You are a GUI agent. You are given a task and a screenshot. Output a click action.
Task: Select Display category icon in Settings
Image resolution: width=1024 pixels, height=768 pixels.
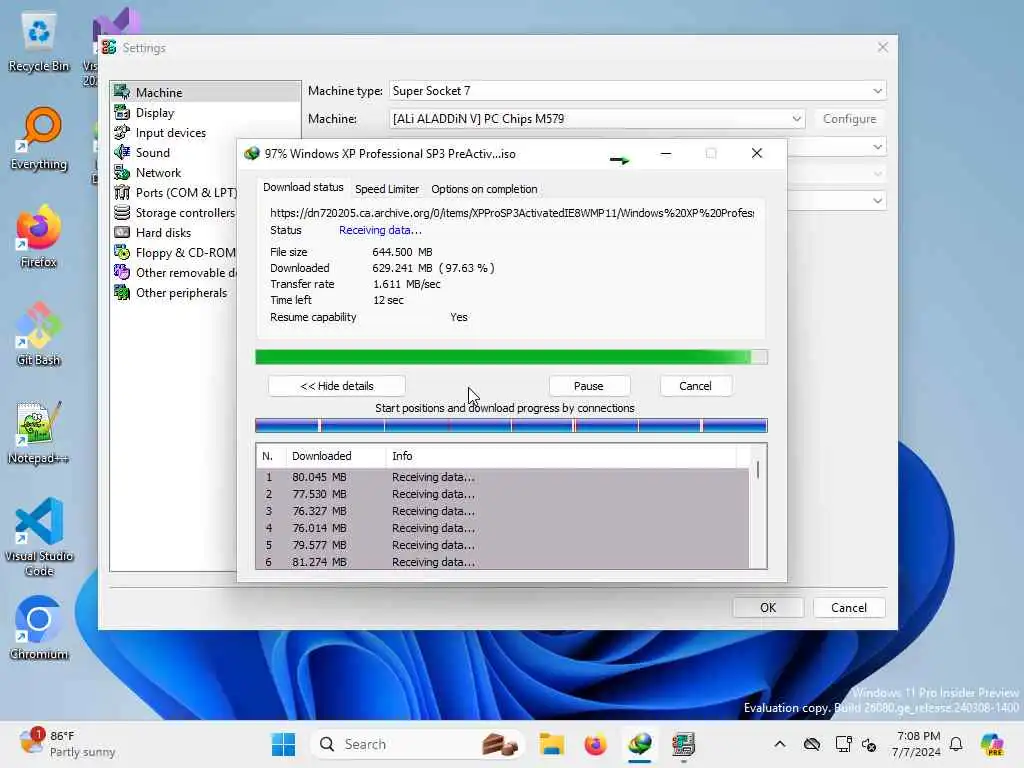click(x=122, y=112)
